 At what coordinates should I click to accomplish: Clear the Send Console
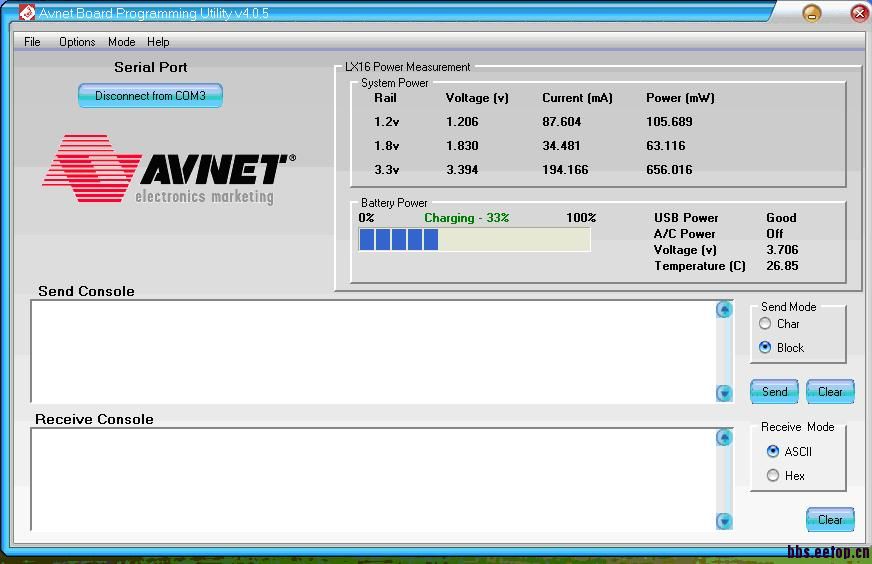830,392
